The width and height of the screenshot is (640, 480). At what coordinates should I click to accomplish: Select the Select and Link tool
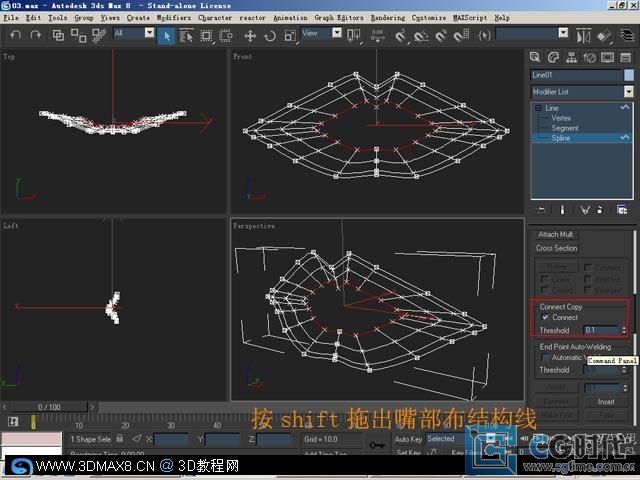(58, 36)
